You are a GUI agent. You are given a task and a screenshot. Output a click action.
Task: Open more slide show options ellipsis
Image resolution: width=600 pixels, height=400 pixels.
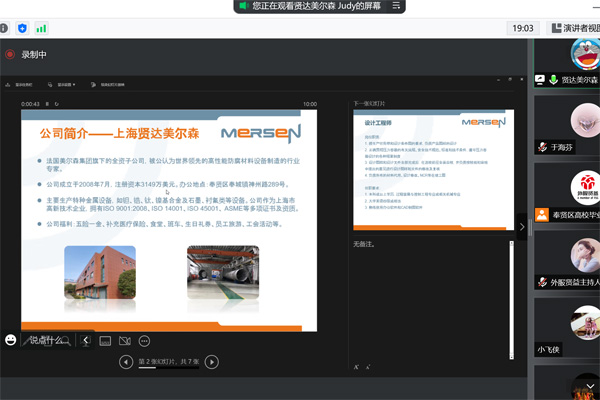click(x=144, y=341)
